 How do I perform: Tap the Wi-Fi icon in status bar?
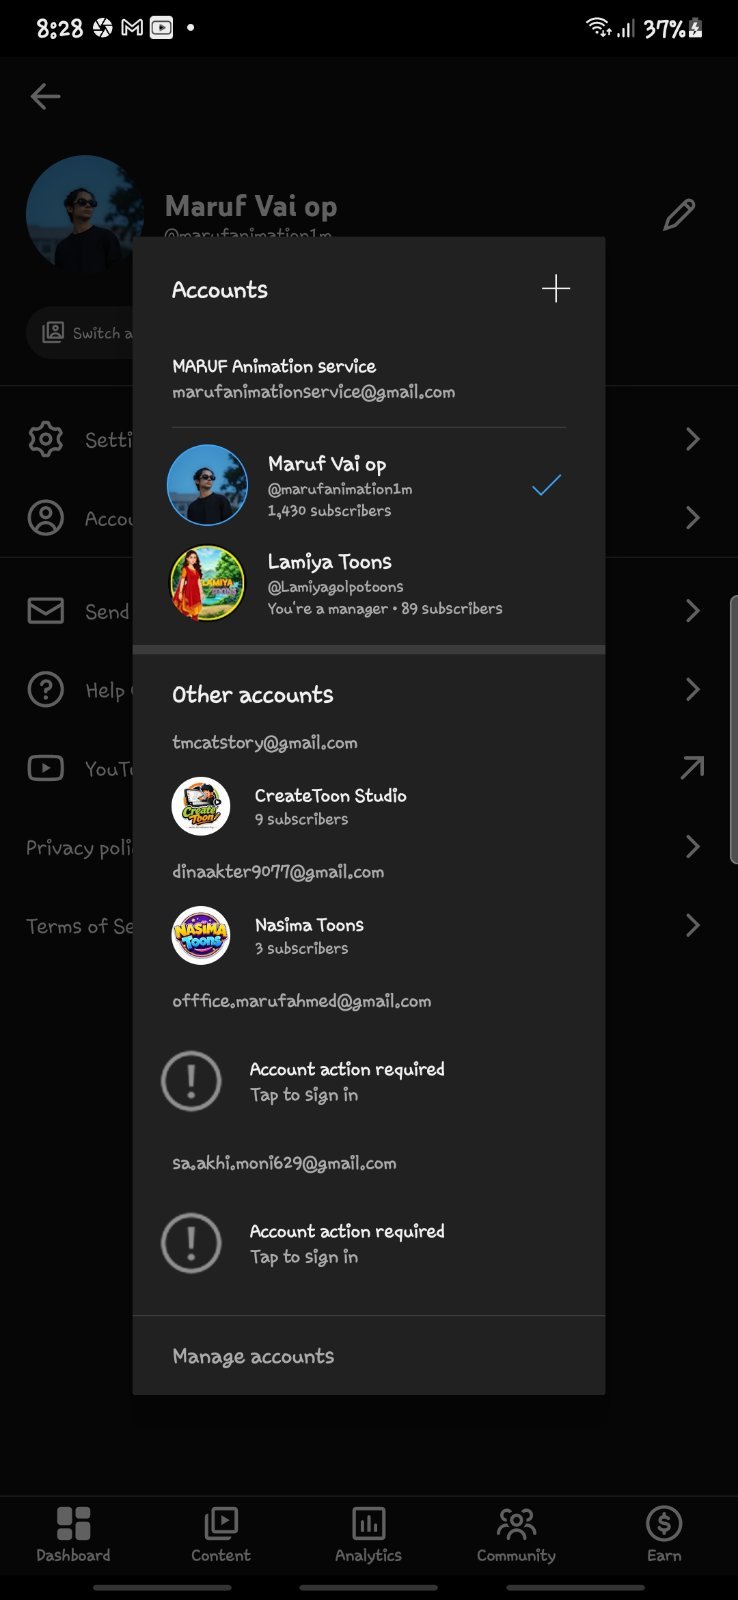pos(598,27)
